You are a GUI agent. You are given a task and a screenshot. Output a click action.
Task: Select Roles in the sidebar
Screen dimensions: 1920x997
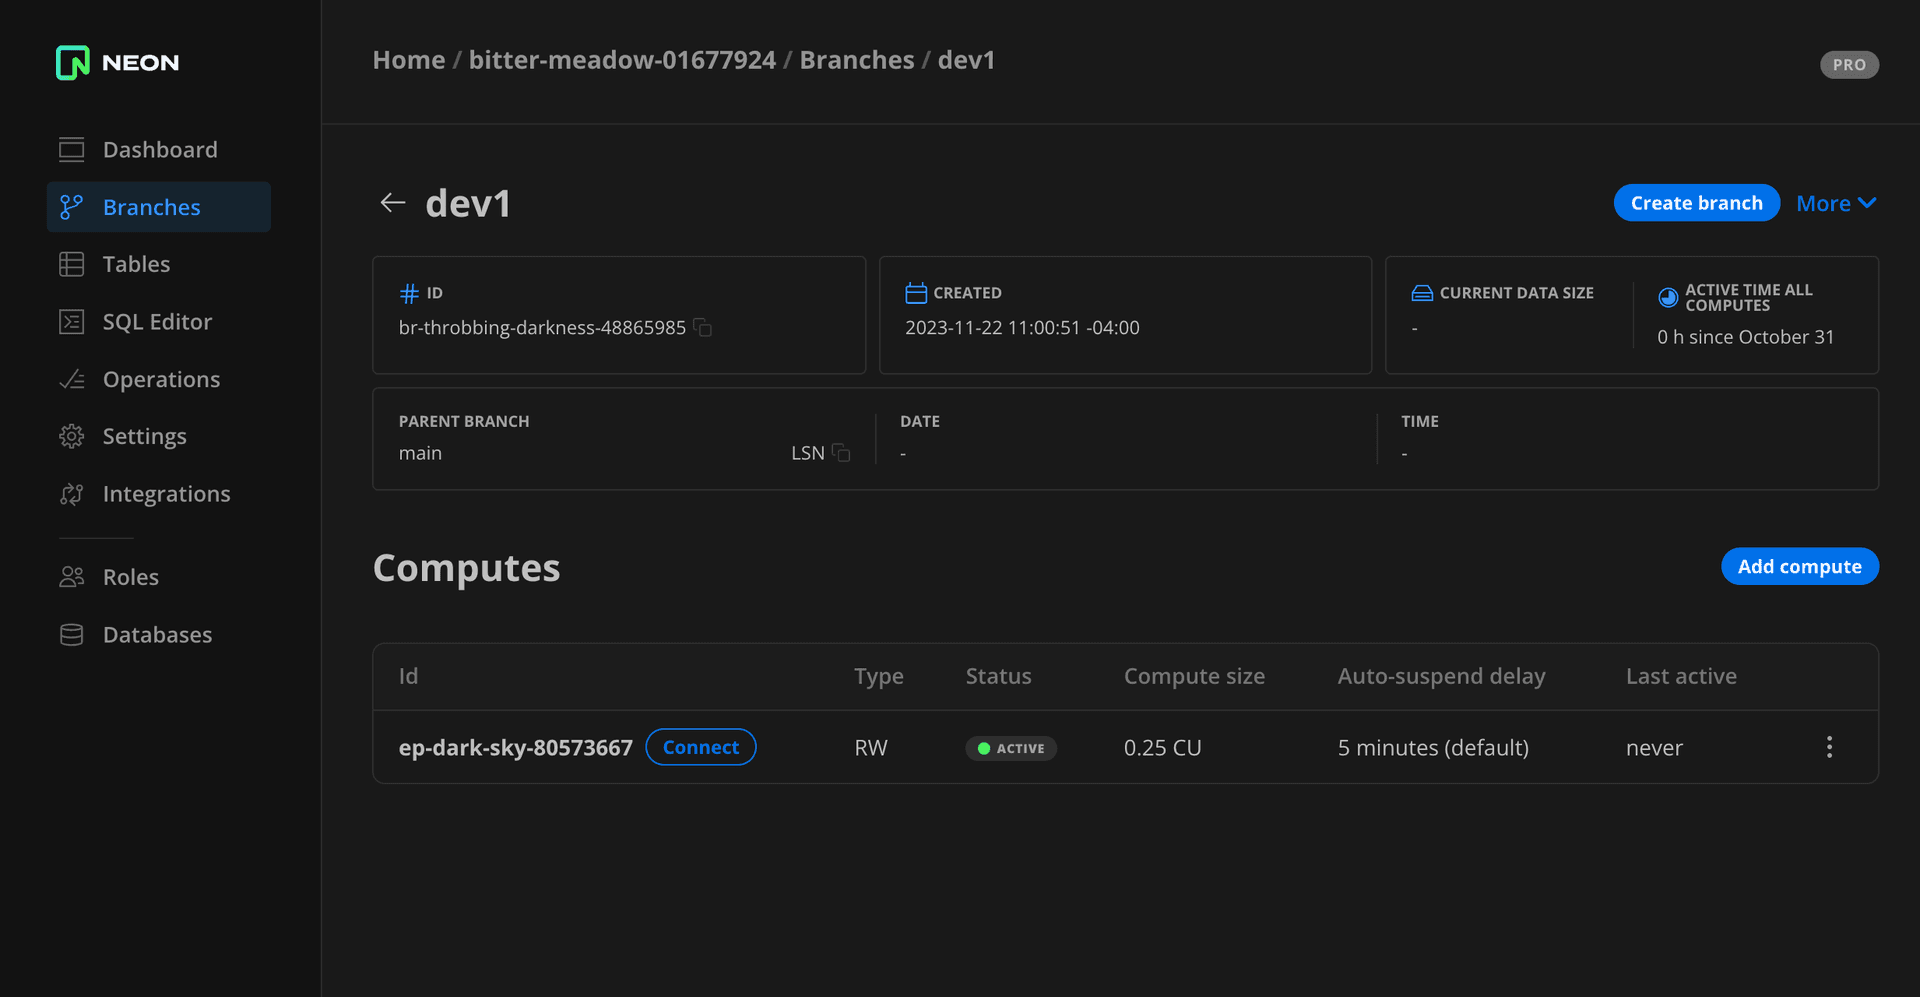tap(130, 577)
